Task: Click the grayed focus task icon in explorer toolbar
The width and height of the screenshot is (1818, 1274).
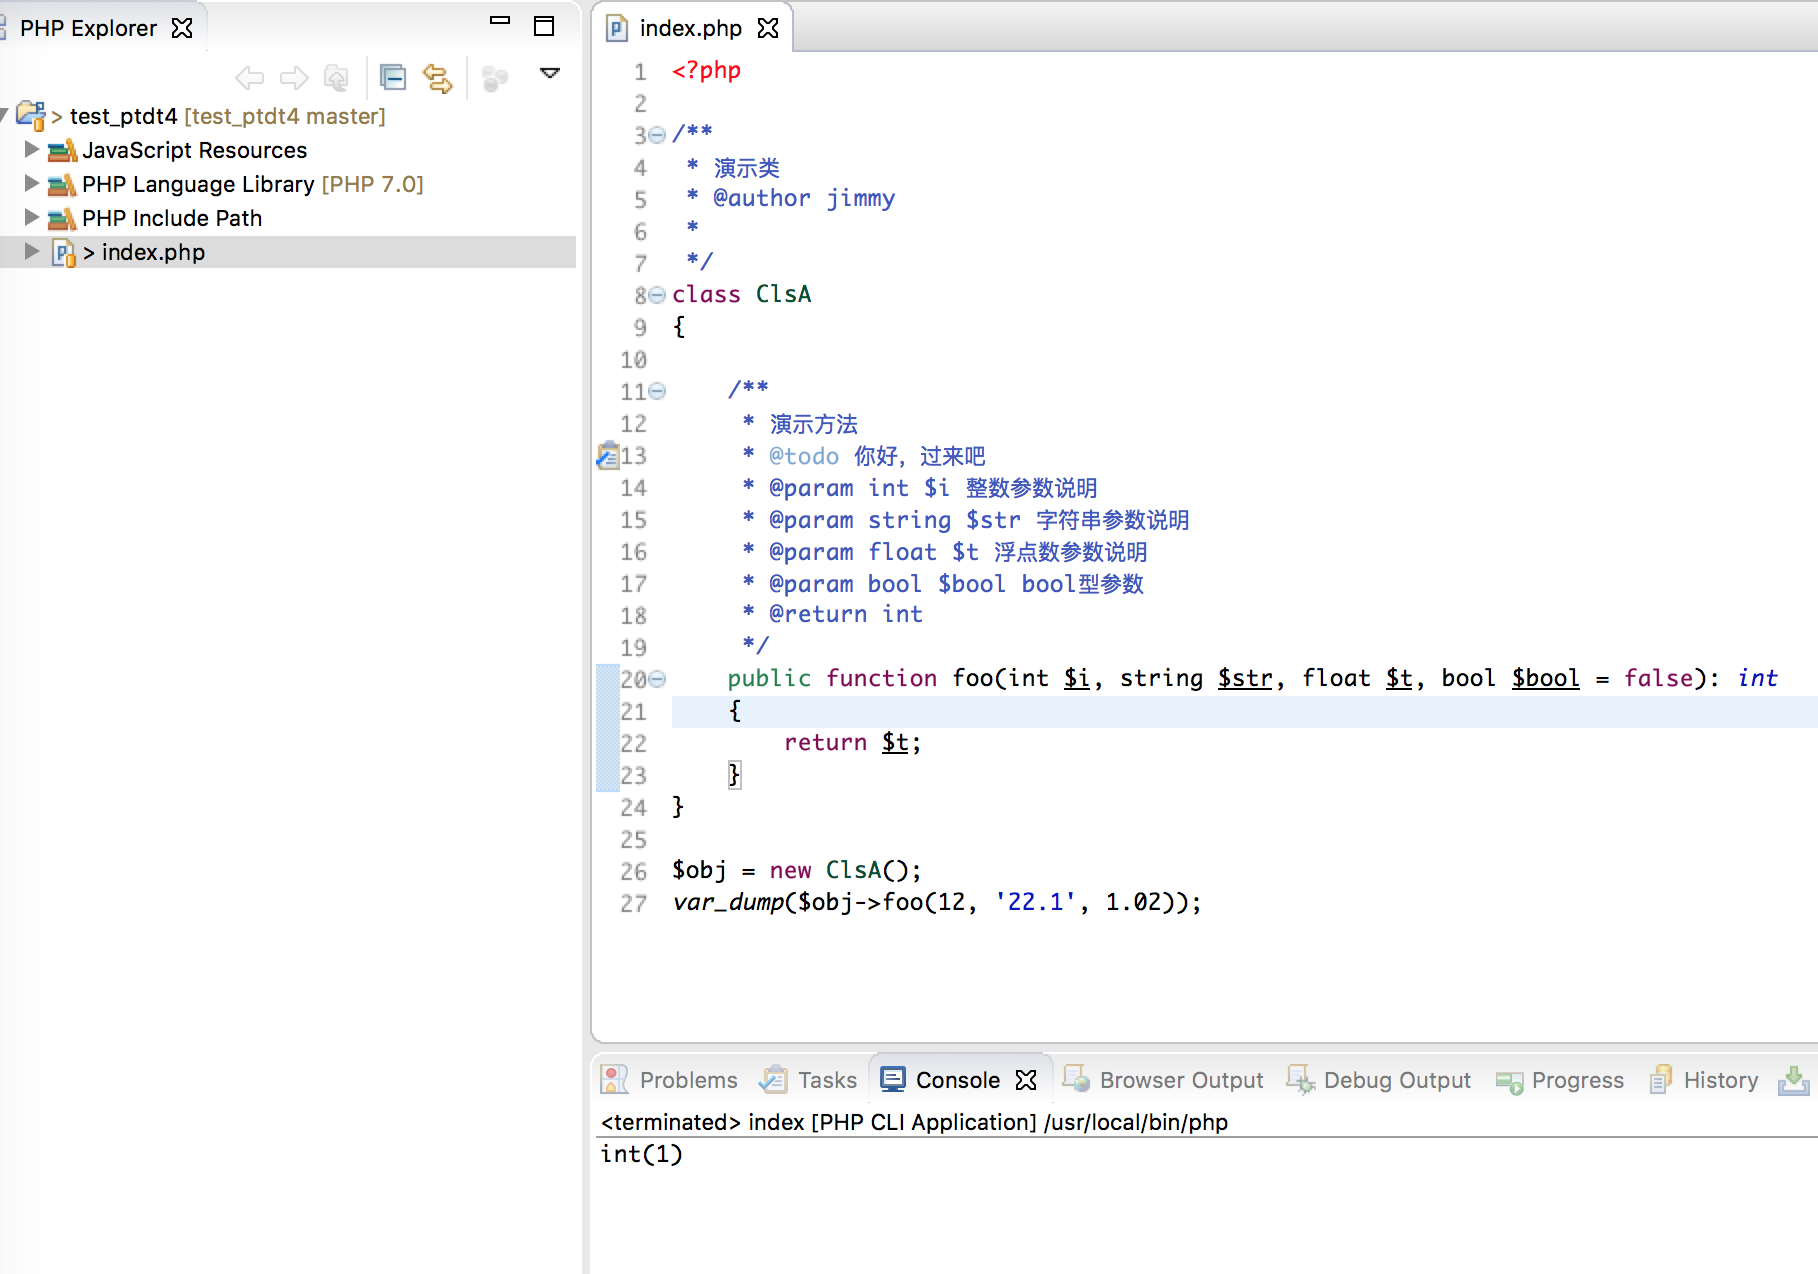Action: pyautogui.click(x=495, y=78)
